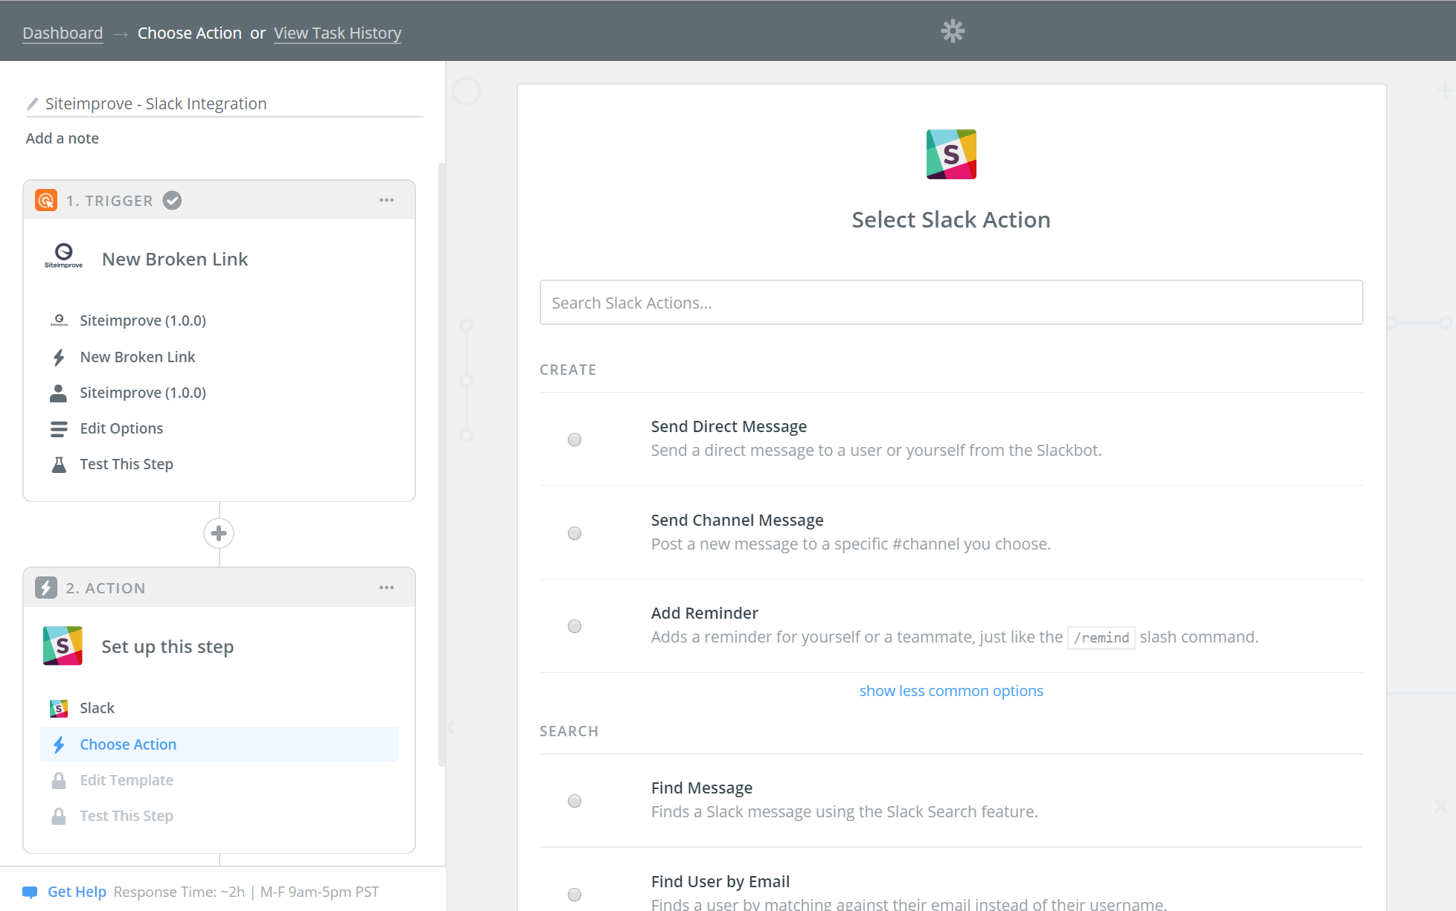This screenshot has height=911, width=1456.
Task: Click the Send Direct Message title text
Action: coord(728,426)
